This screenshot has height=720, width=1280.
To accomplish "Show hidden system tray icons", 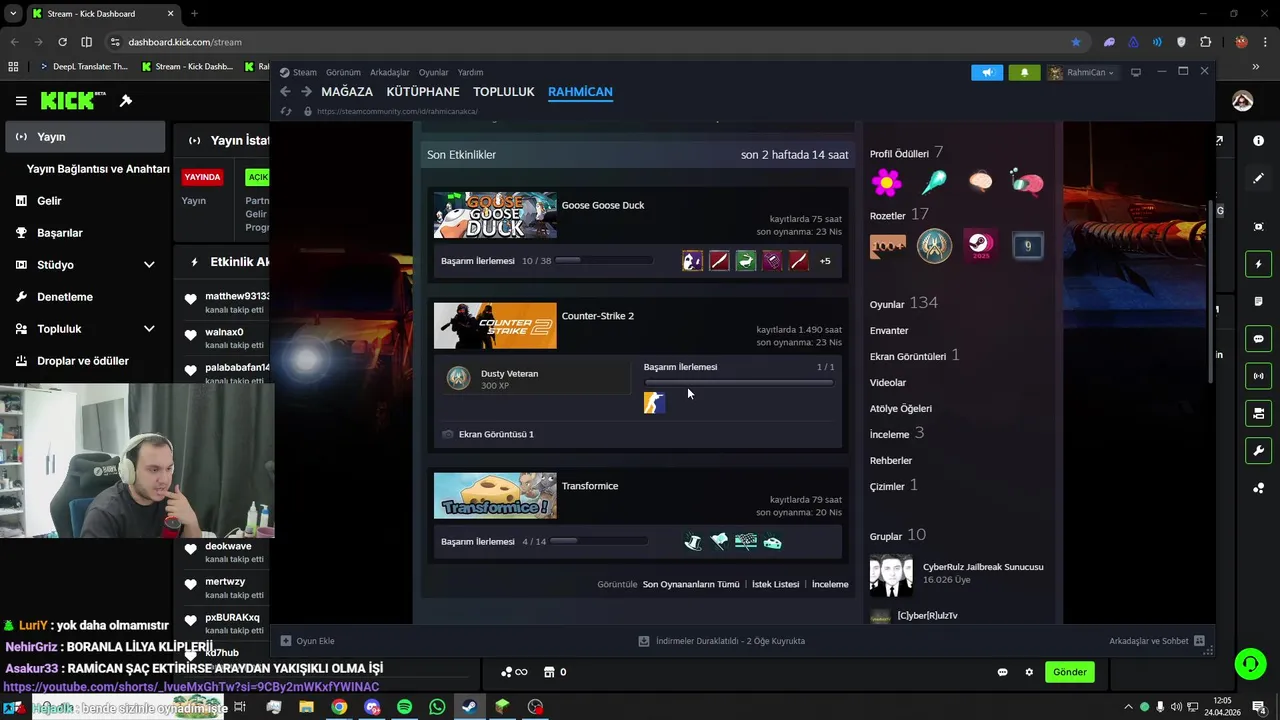I will click(x=1128, y=707).
